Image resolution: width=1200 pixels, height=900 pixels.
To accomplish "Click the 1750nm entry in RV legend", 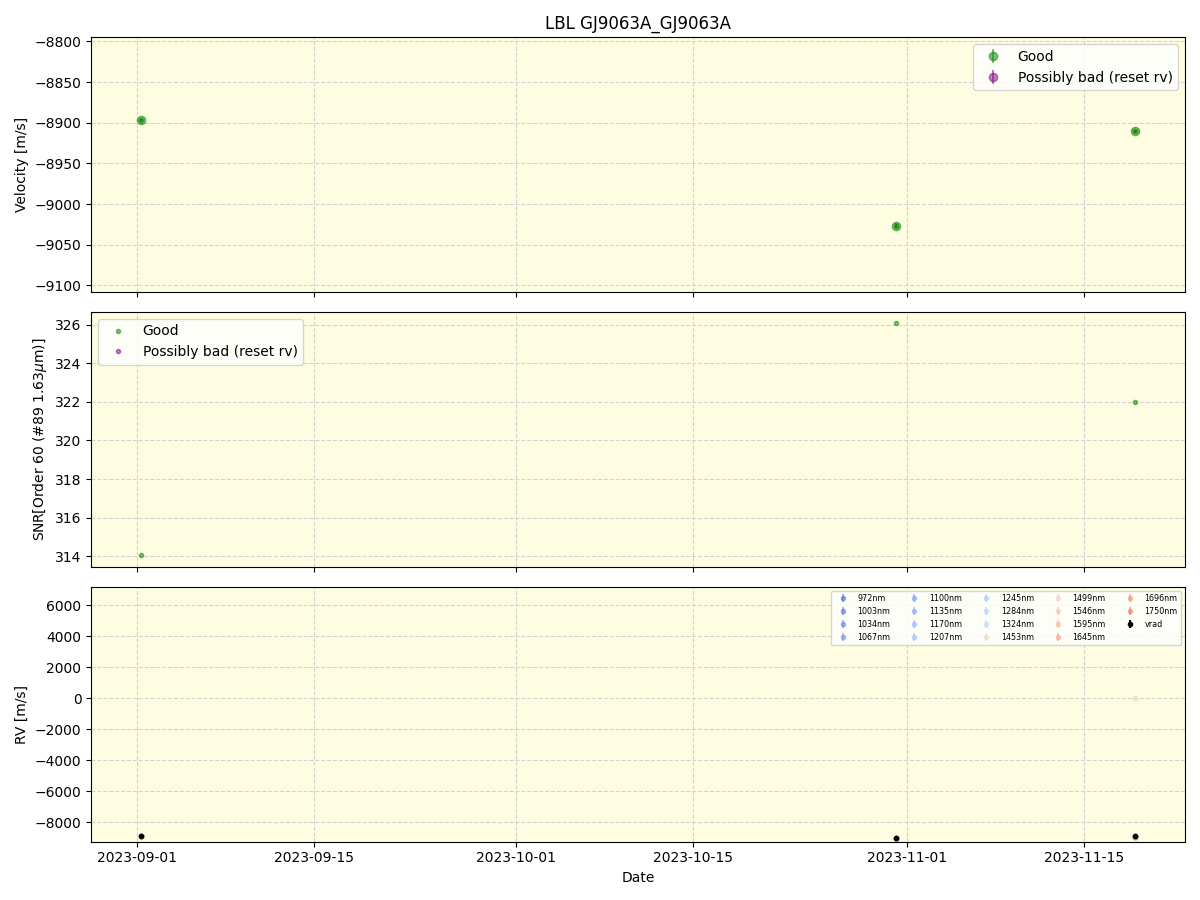I will (1161, 611).
